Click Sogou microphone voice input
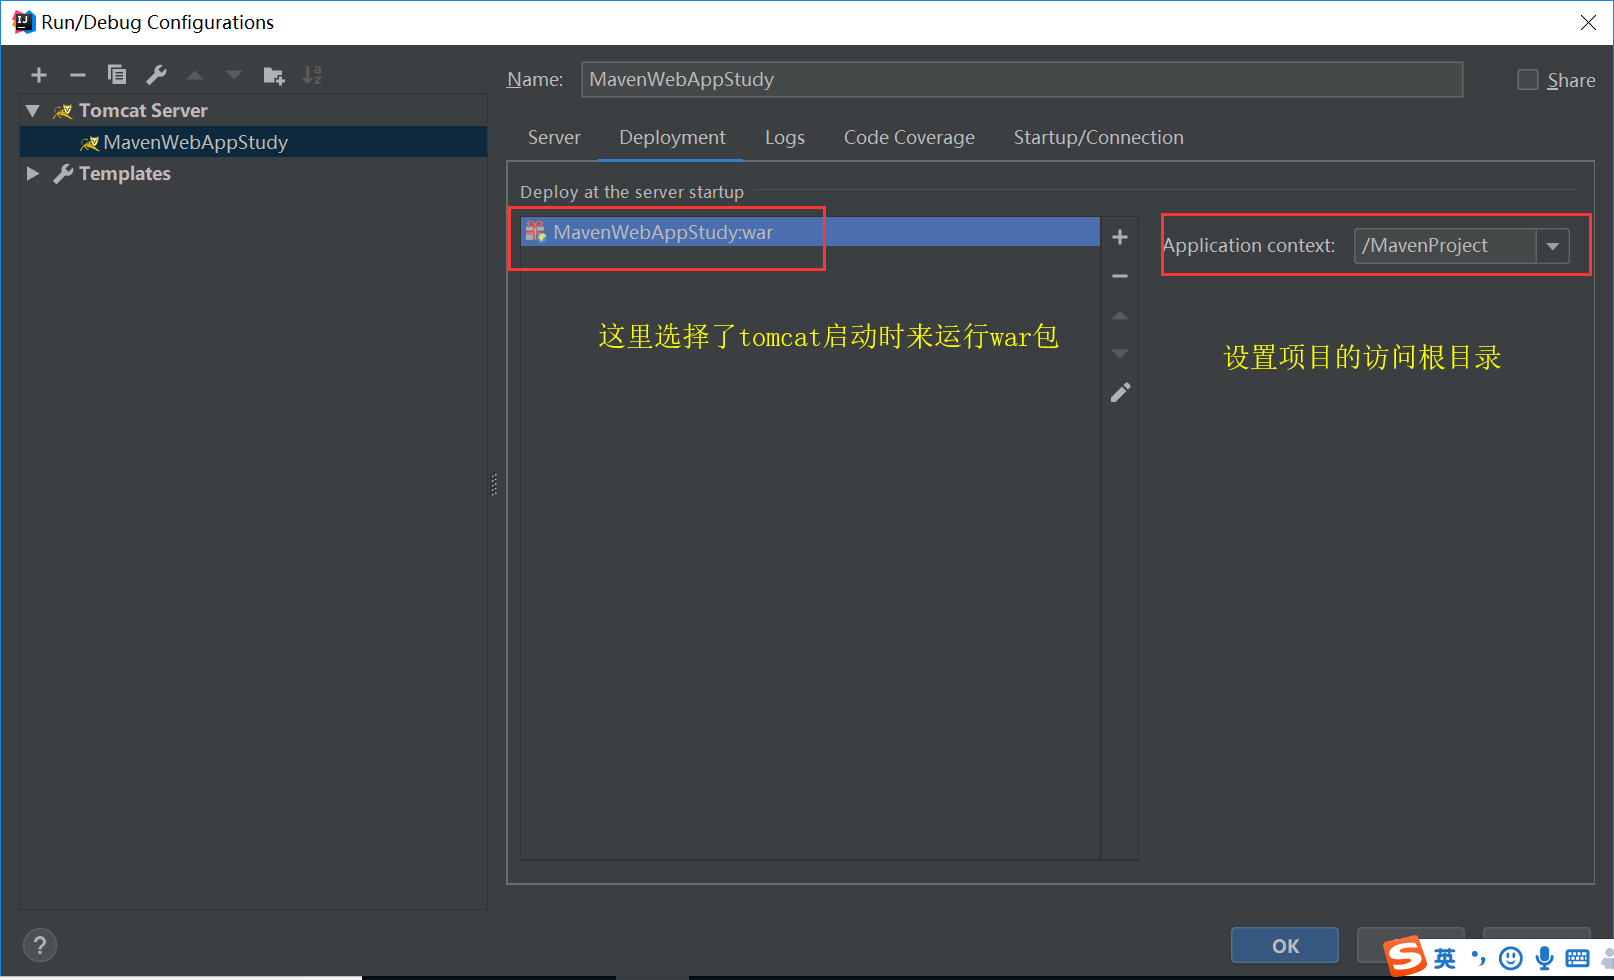This screenshot has width=1614, height=980. (1545, 959)
